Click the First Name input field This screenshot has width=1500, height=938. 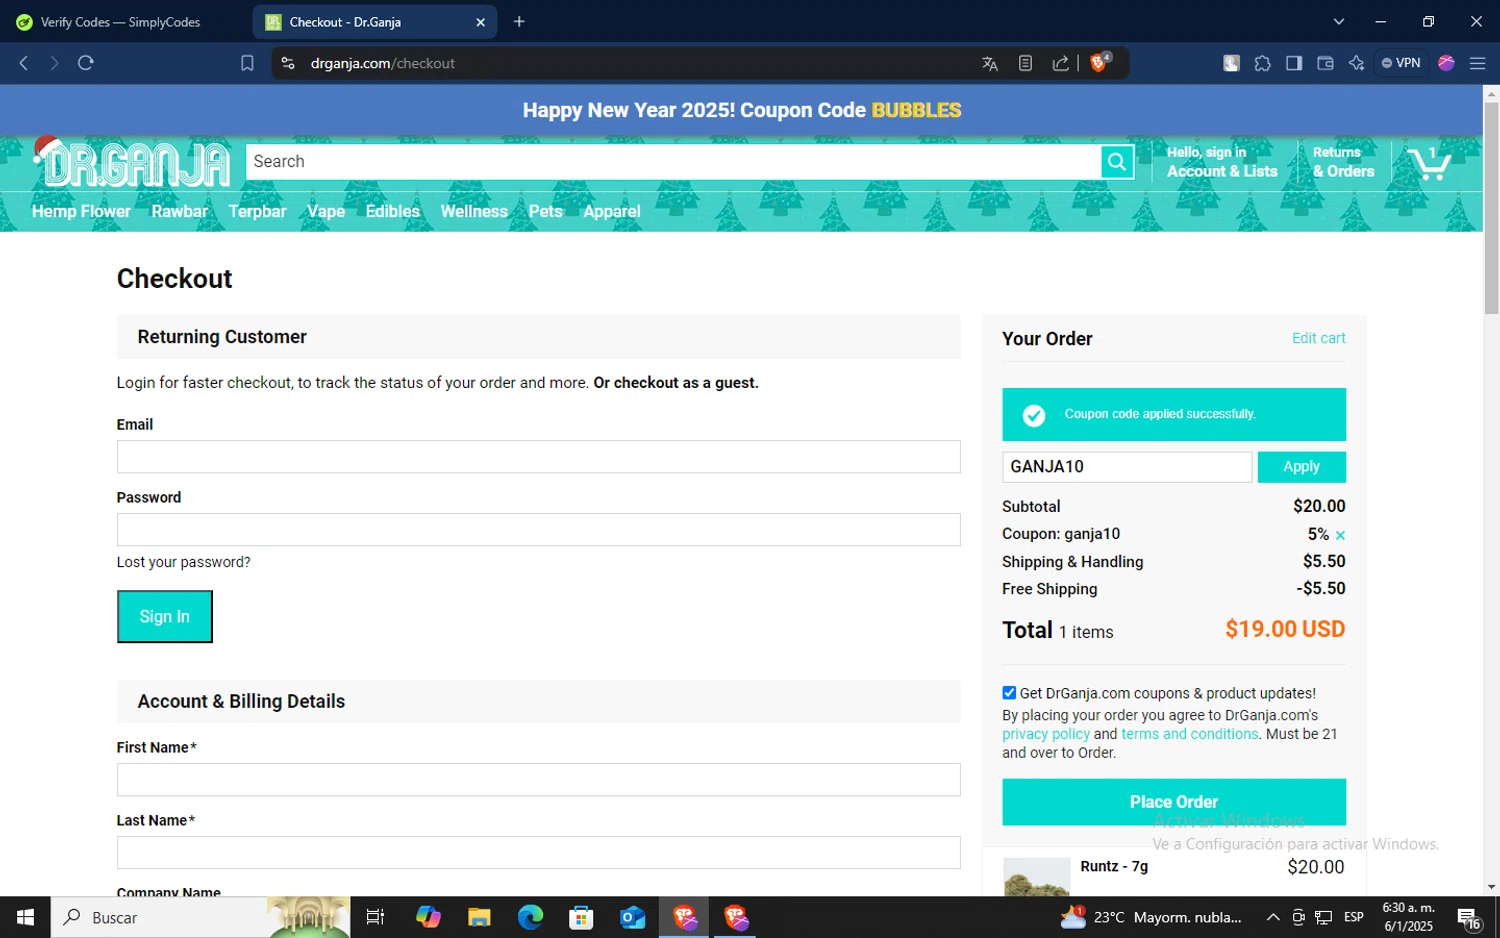[538, 780]
